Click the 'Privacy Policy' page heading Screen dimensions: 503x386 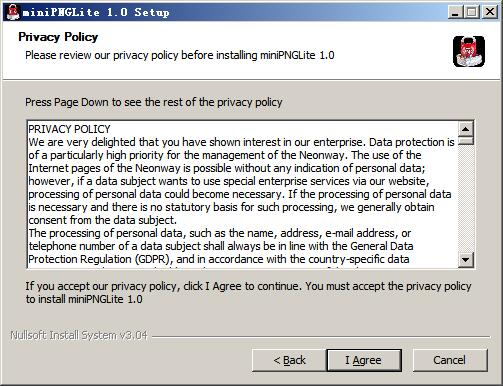pyautogui.click(x=58, y=37)
